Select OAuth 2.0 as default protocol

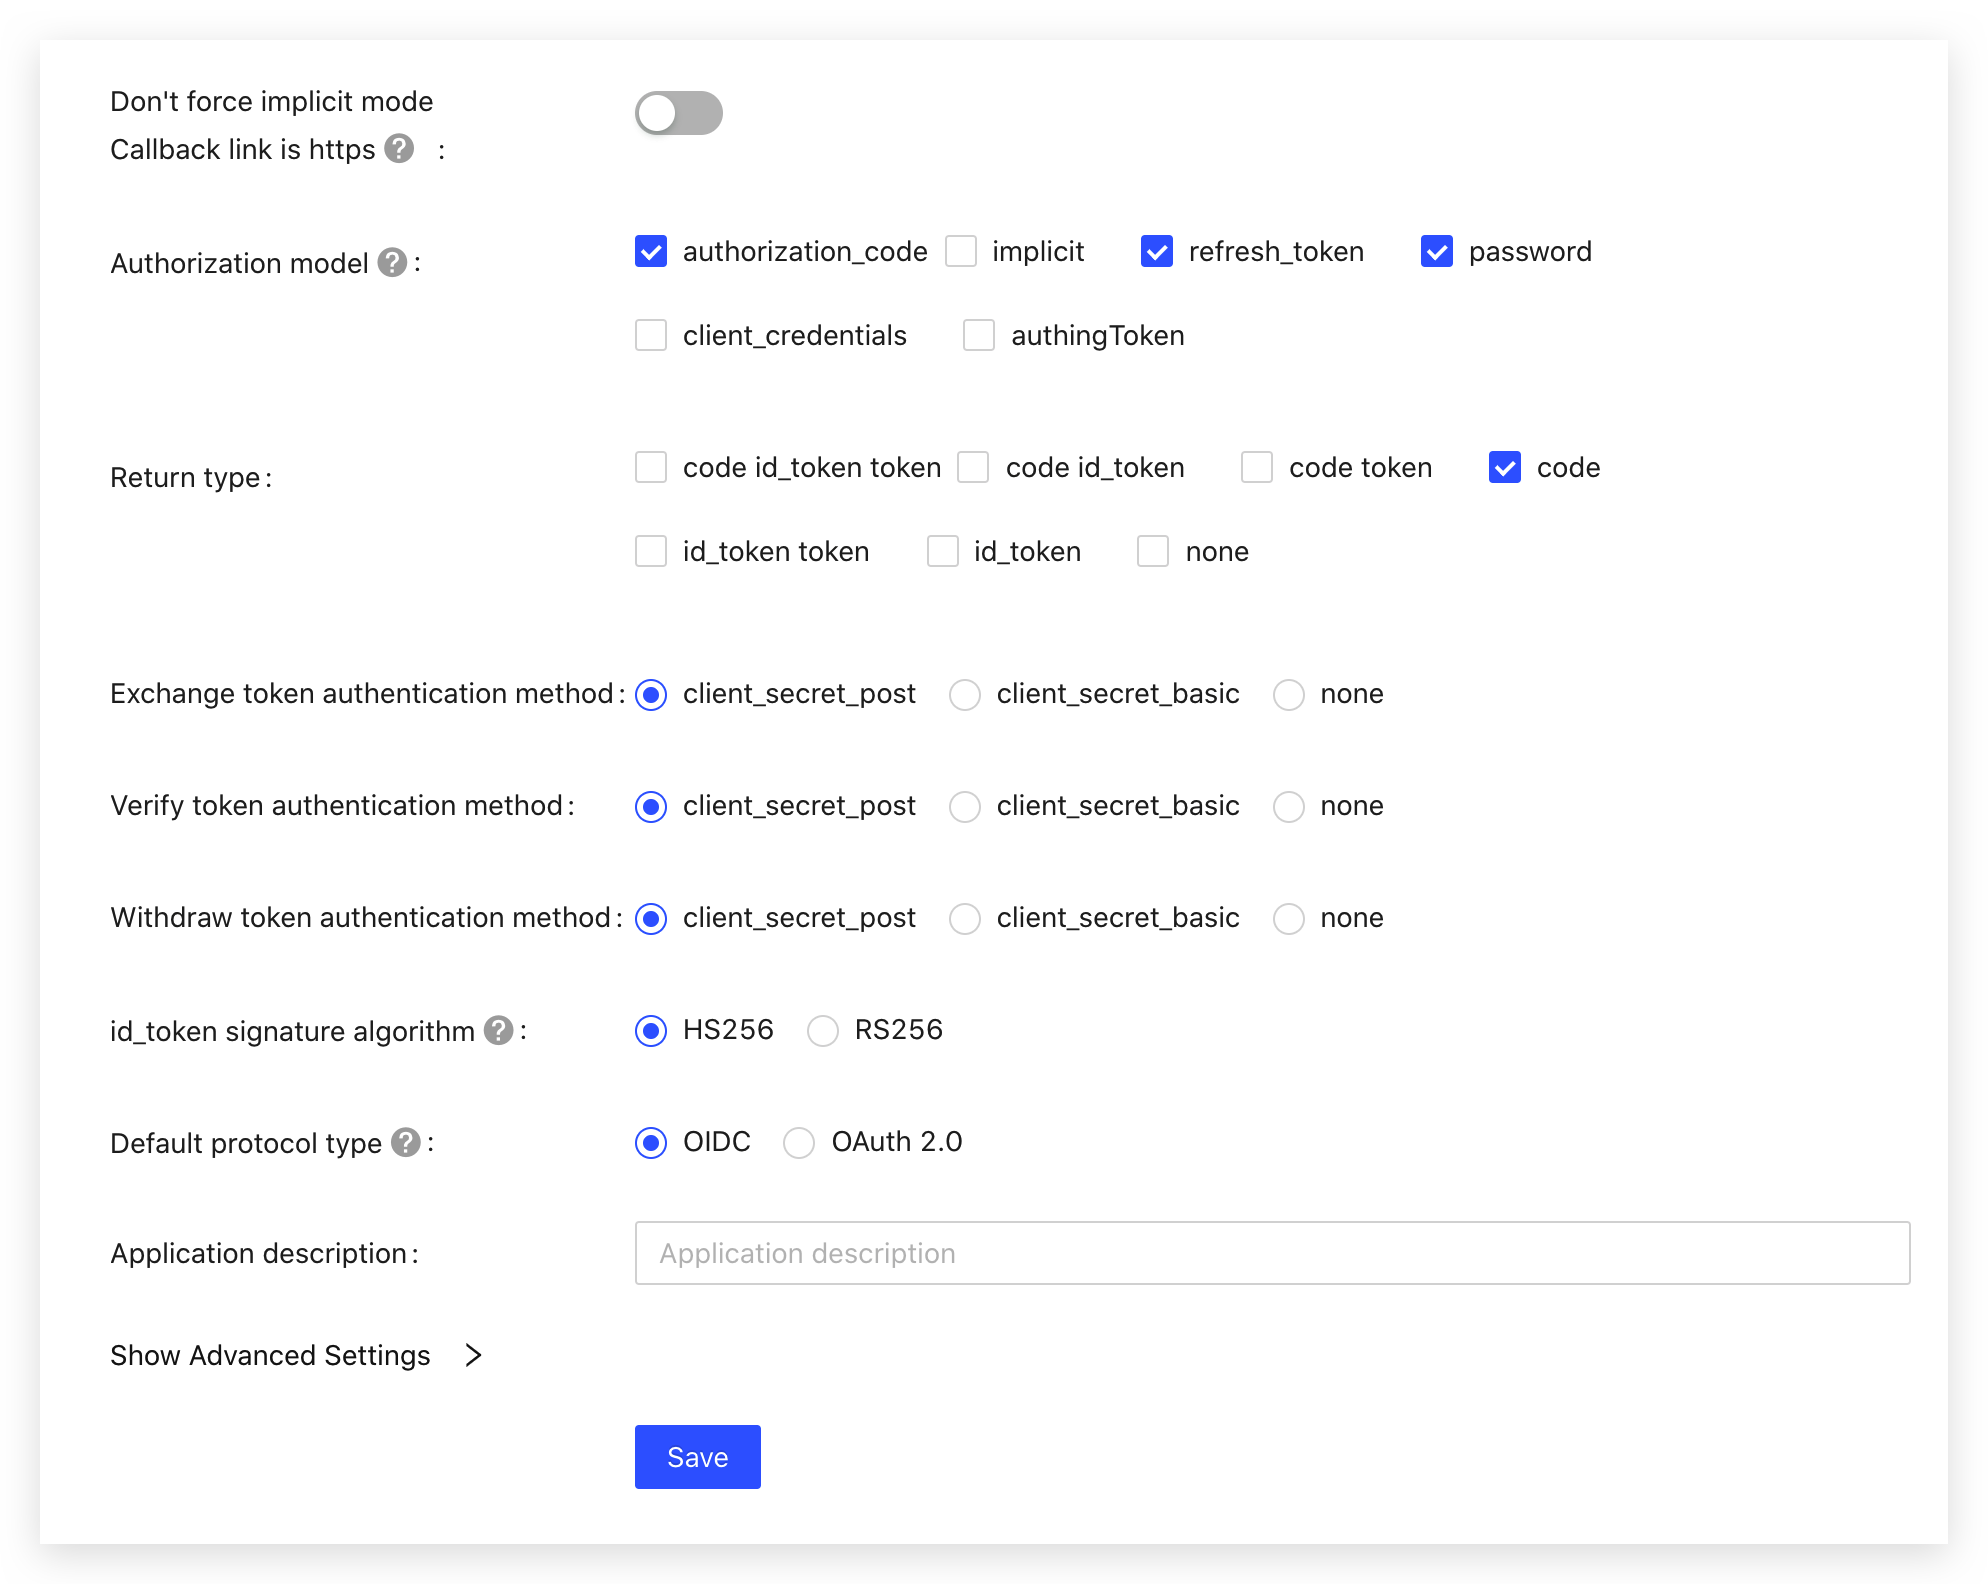coord(799,1143)
